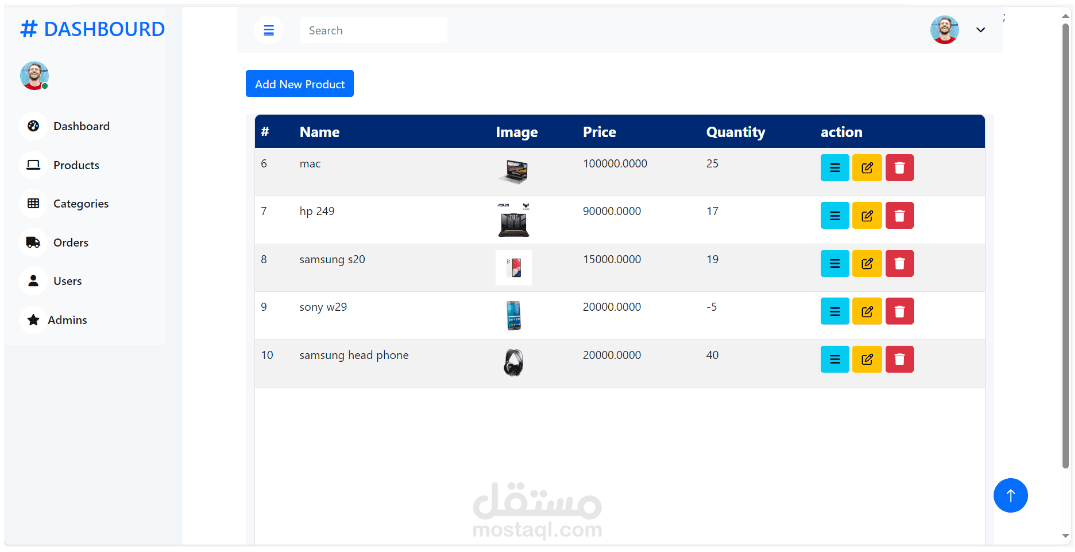Delete the samsung head phone product
The image size is (1075, 552).
tap(899, 359)
